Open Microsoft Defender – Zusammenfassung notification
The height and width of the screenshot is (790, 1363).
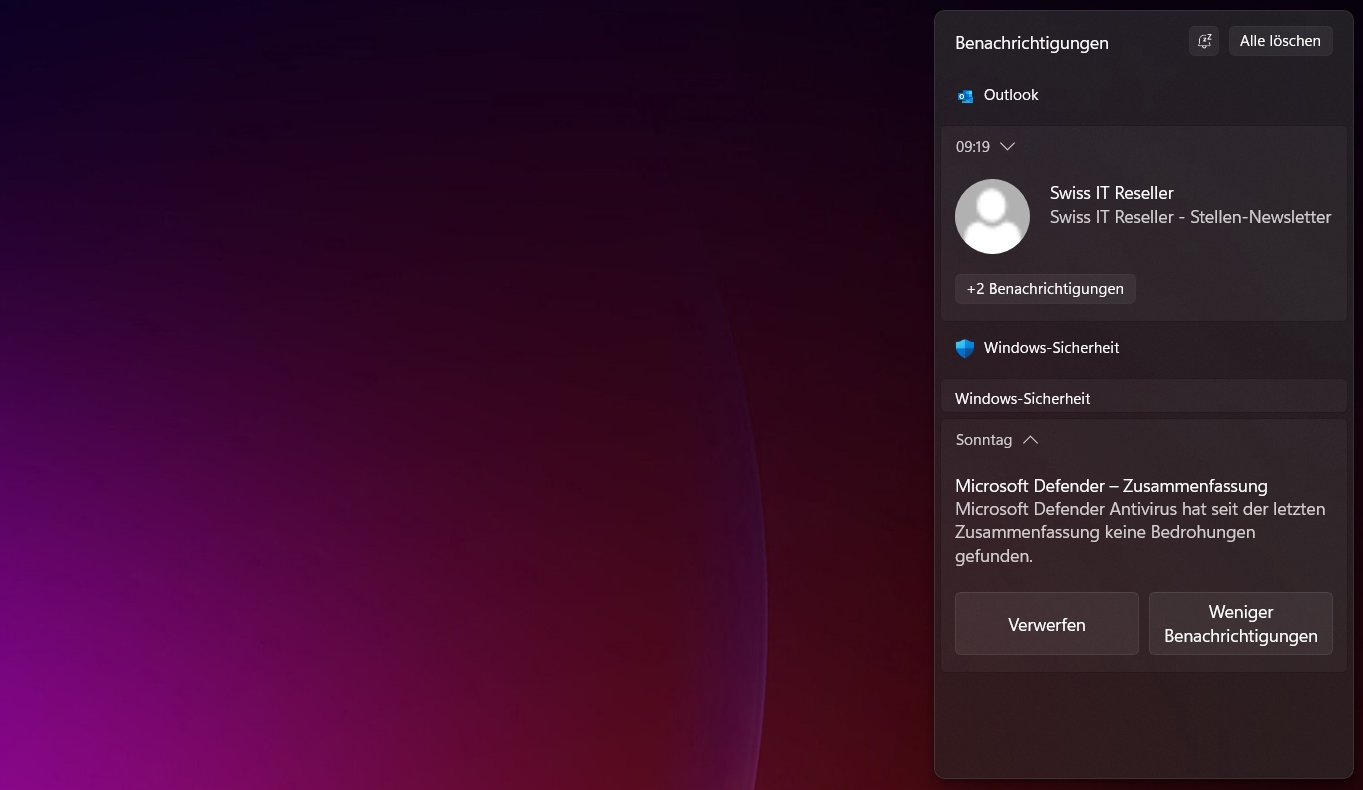point(1111,486)
